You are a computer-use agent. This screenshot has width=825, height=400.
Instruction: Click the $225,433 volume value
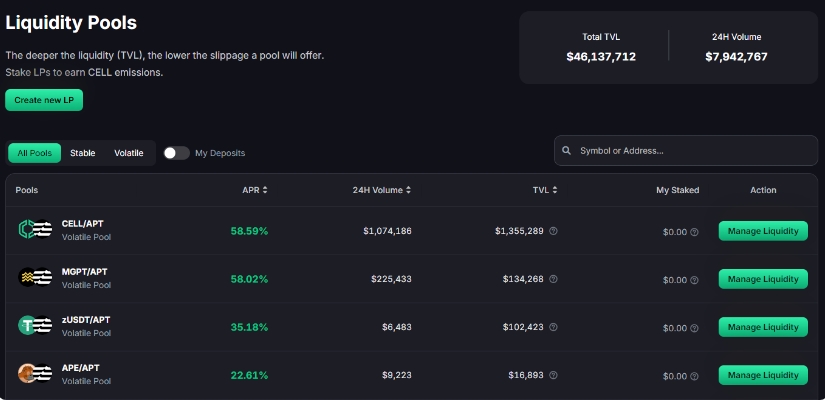coord(391,279)
